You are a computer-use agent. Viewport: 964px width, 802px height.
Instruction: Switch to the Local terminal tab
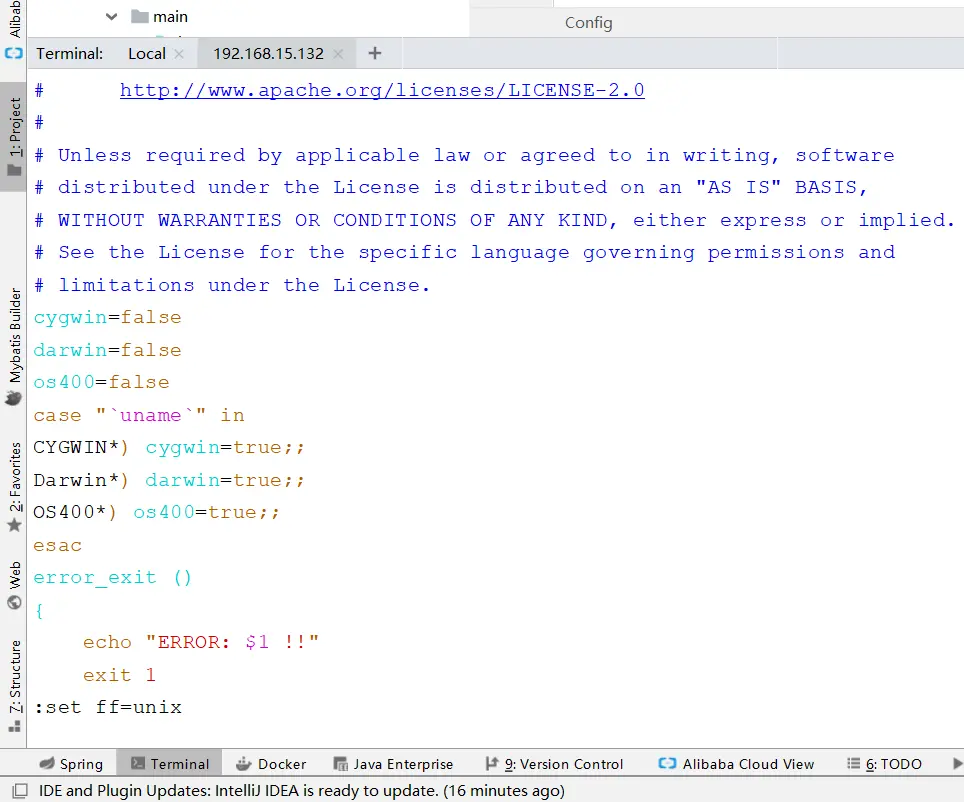[147, 54]
